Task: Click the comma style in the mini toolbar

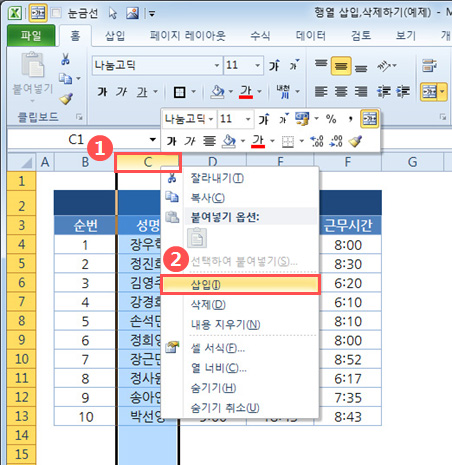Action: [x=350, y=119]
